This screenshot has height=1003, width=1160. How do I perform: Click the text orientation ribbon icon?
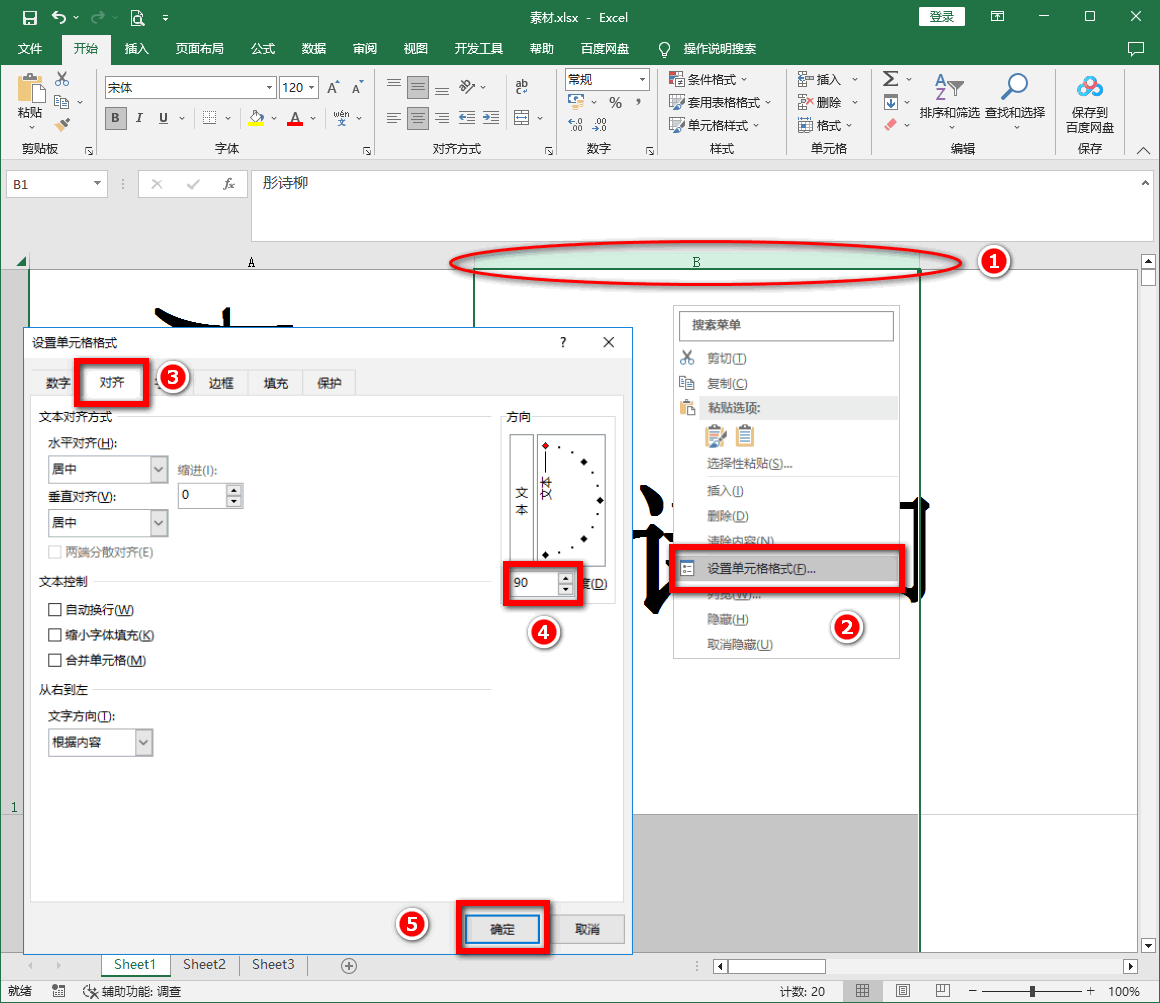click(x=467, y=87)
